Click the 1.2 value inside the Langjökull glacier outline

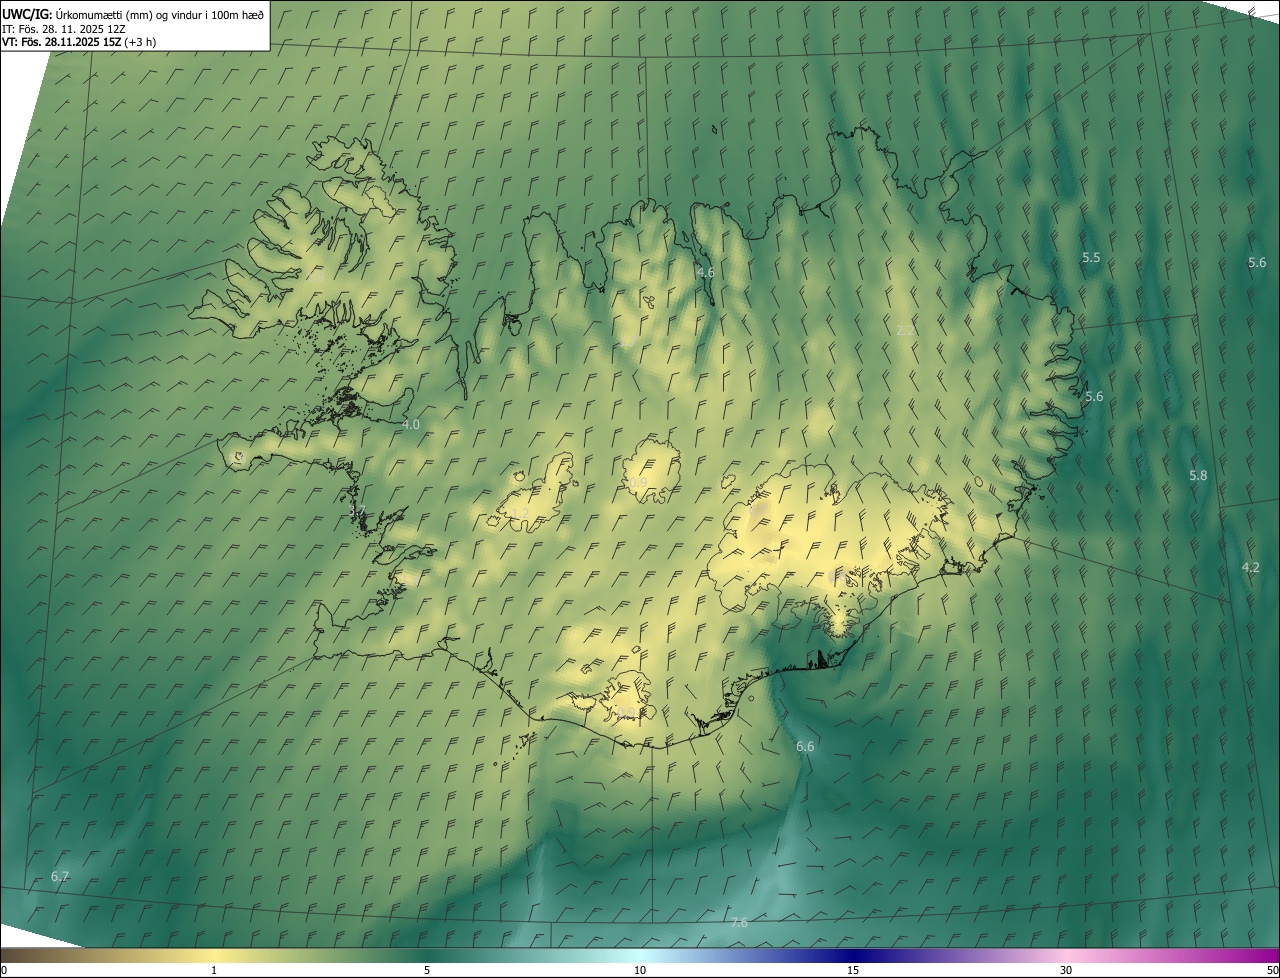[x=519, y=514]
